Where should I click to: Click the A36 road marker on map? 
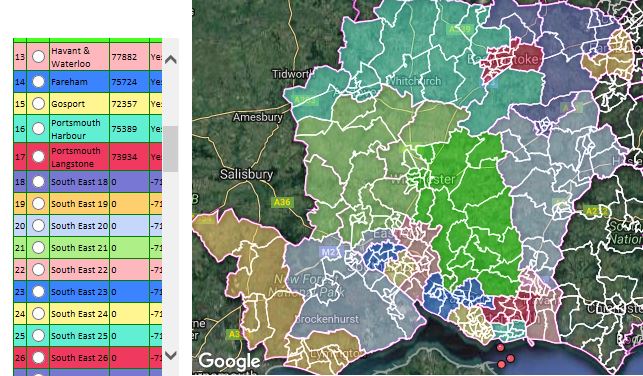[282, 202]
